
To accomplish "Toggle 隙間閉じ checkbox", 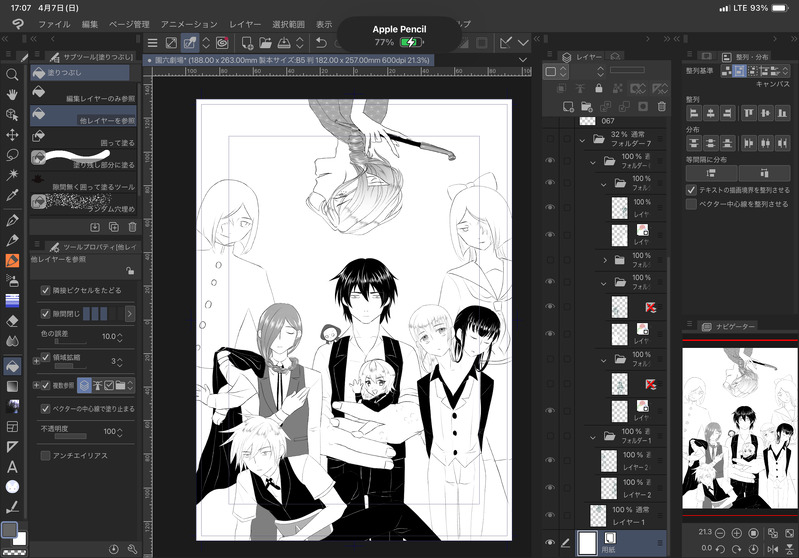I will tap(45, 313).
